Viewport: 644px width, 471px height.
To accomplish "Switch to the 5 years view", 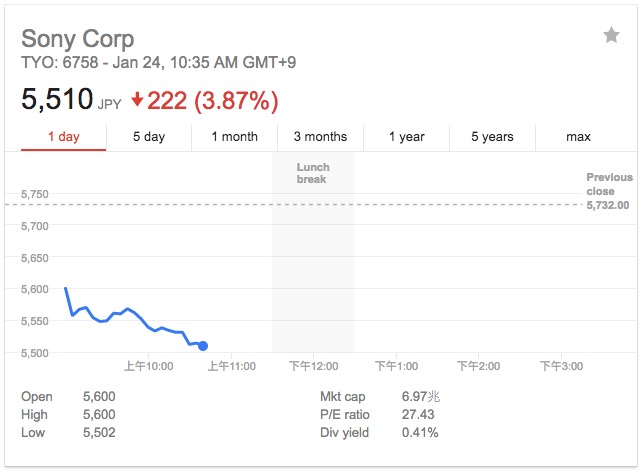I will click(492, 137).
